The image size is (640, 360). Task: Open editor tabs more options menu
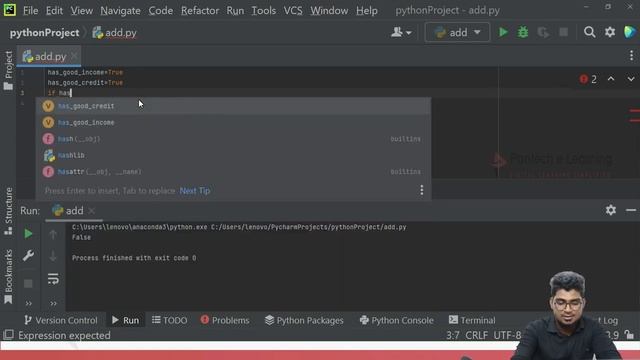click(631, 56)
